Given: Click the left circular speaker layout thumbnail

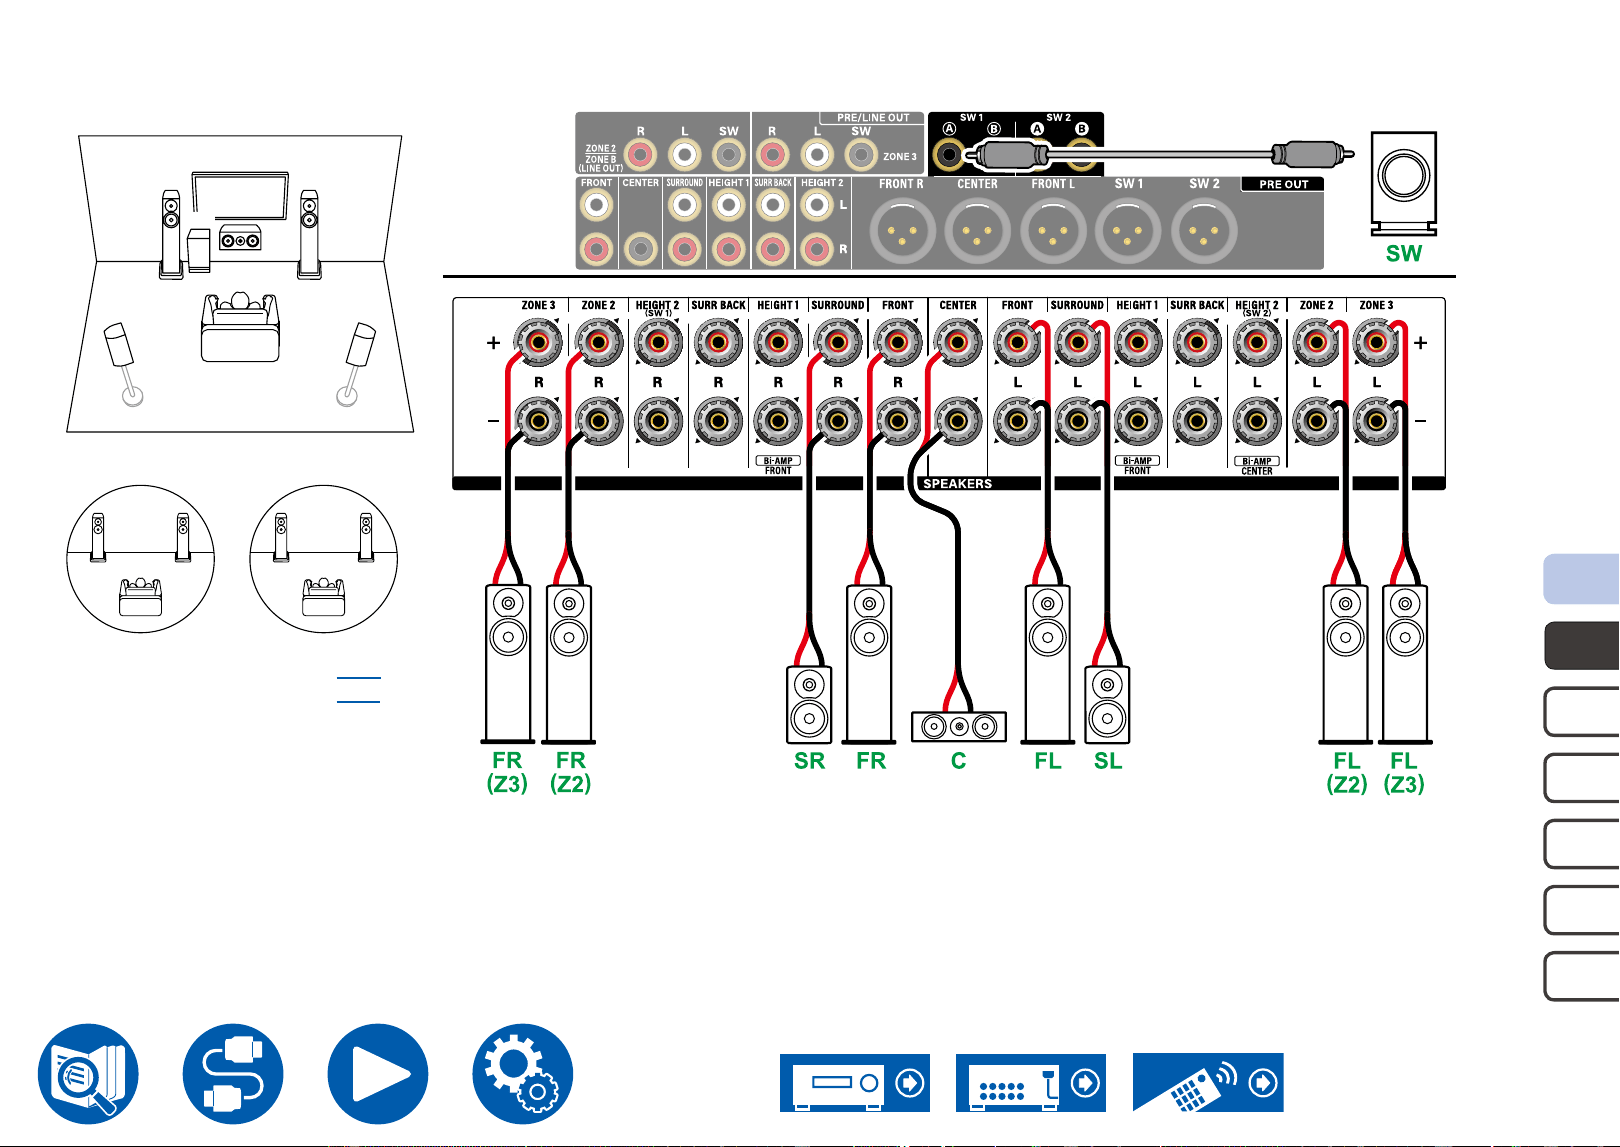Looking at the screenshot, I should pos(141,559).
